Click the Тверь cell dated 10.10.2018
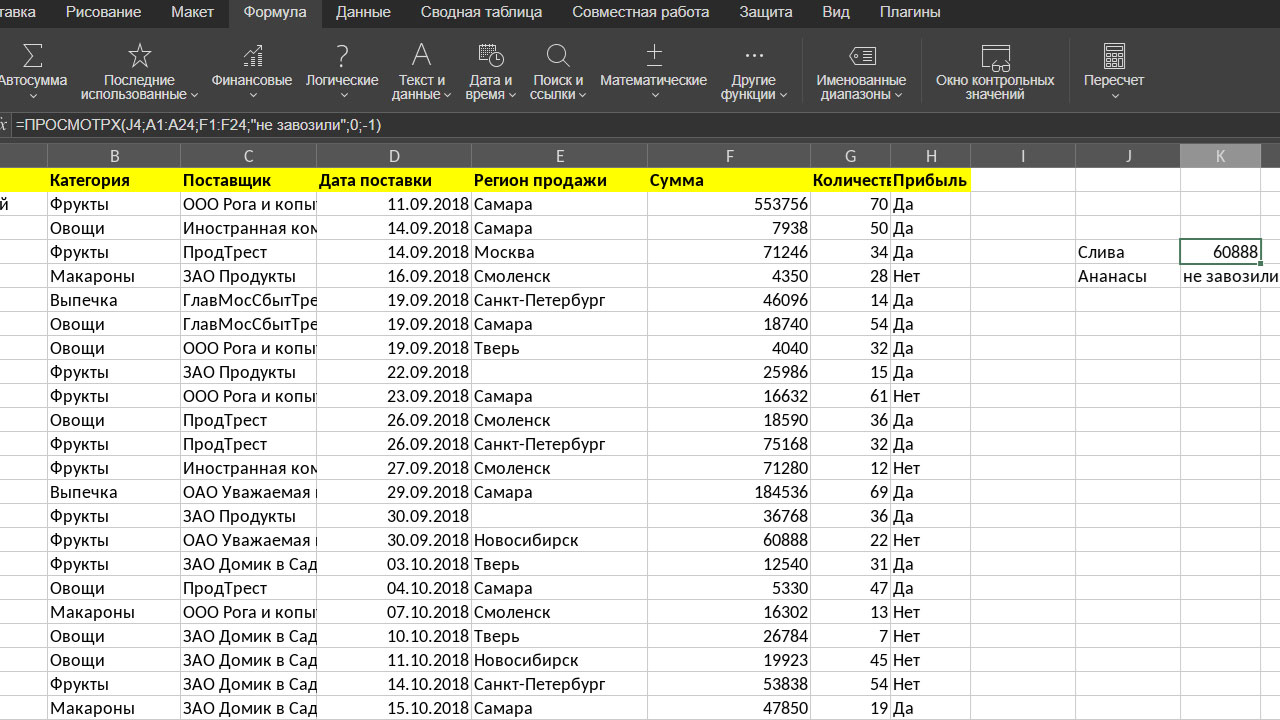Viewport: 1280px width, 720px height. 559,636
